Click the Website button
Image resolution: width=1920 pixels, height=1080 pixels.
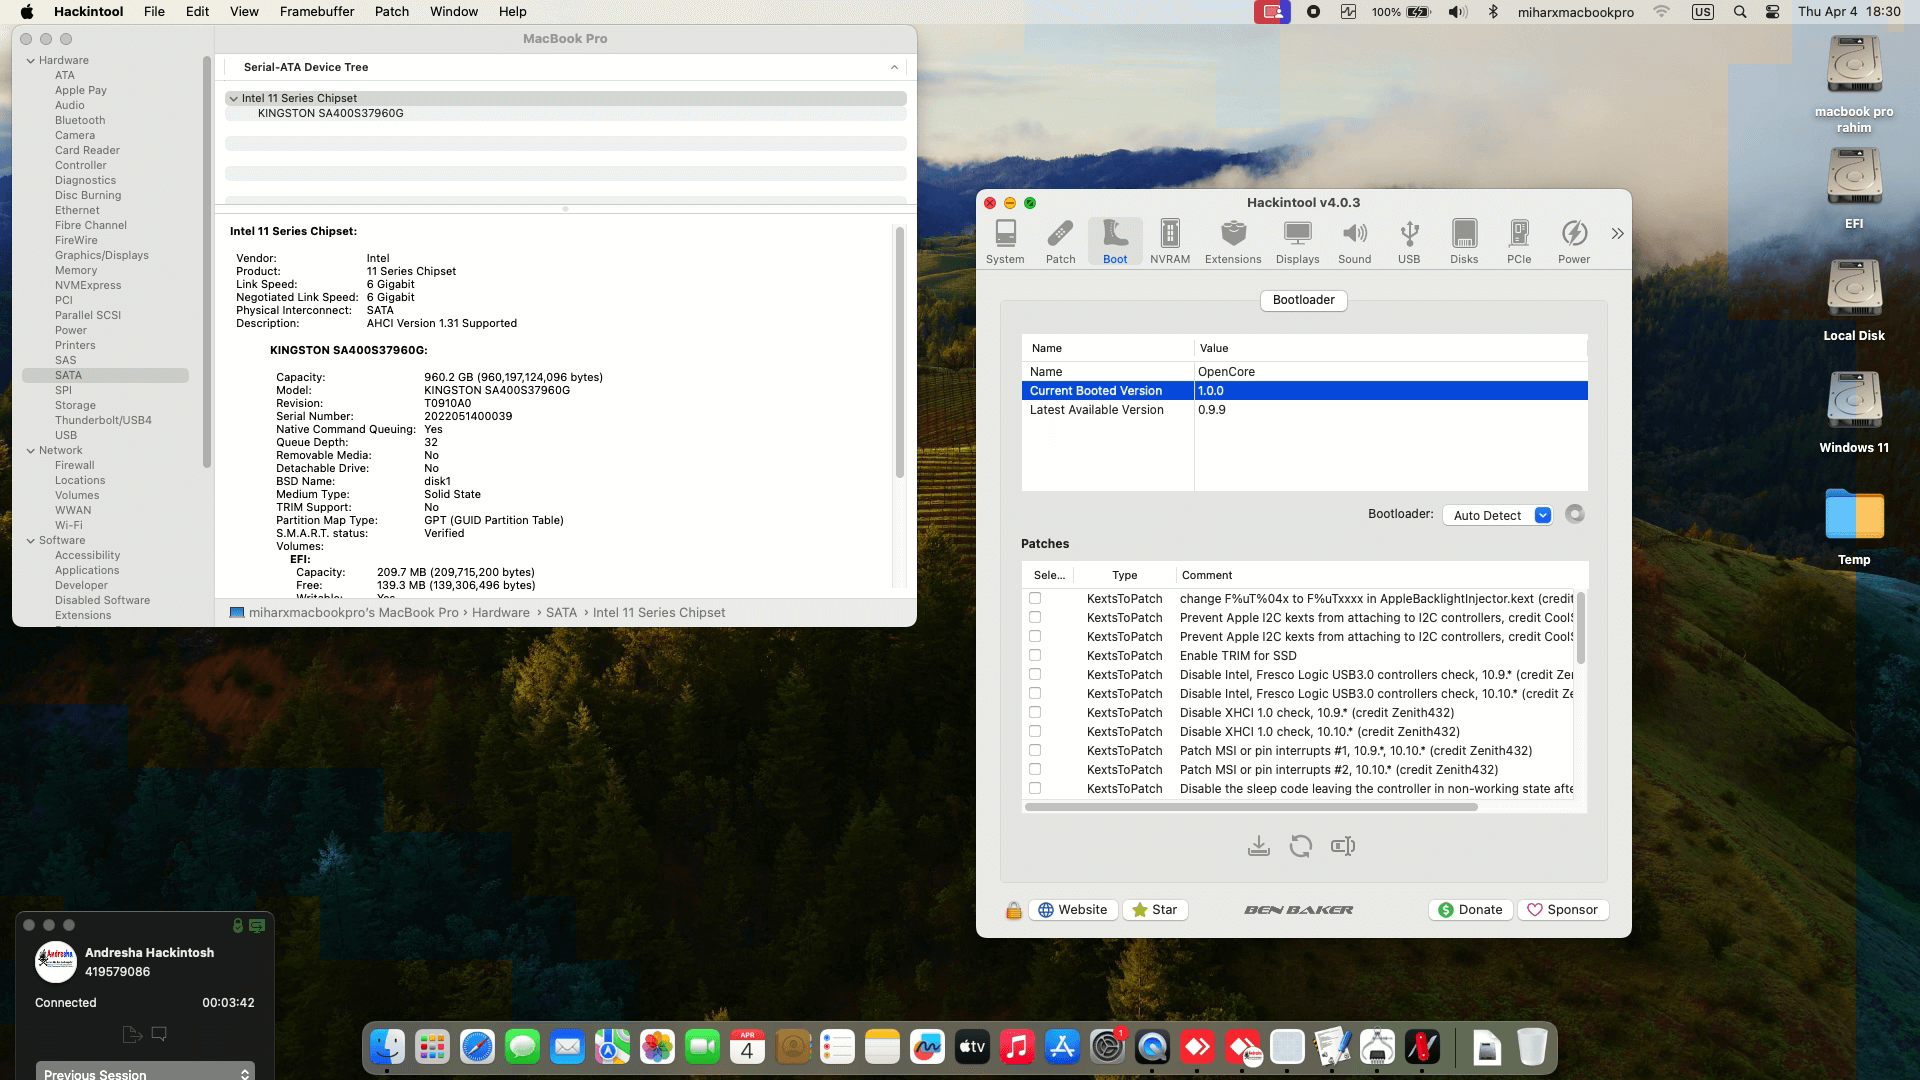[1072, 910]
